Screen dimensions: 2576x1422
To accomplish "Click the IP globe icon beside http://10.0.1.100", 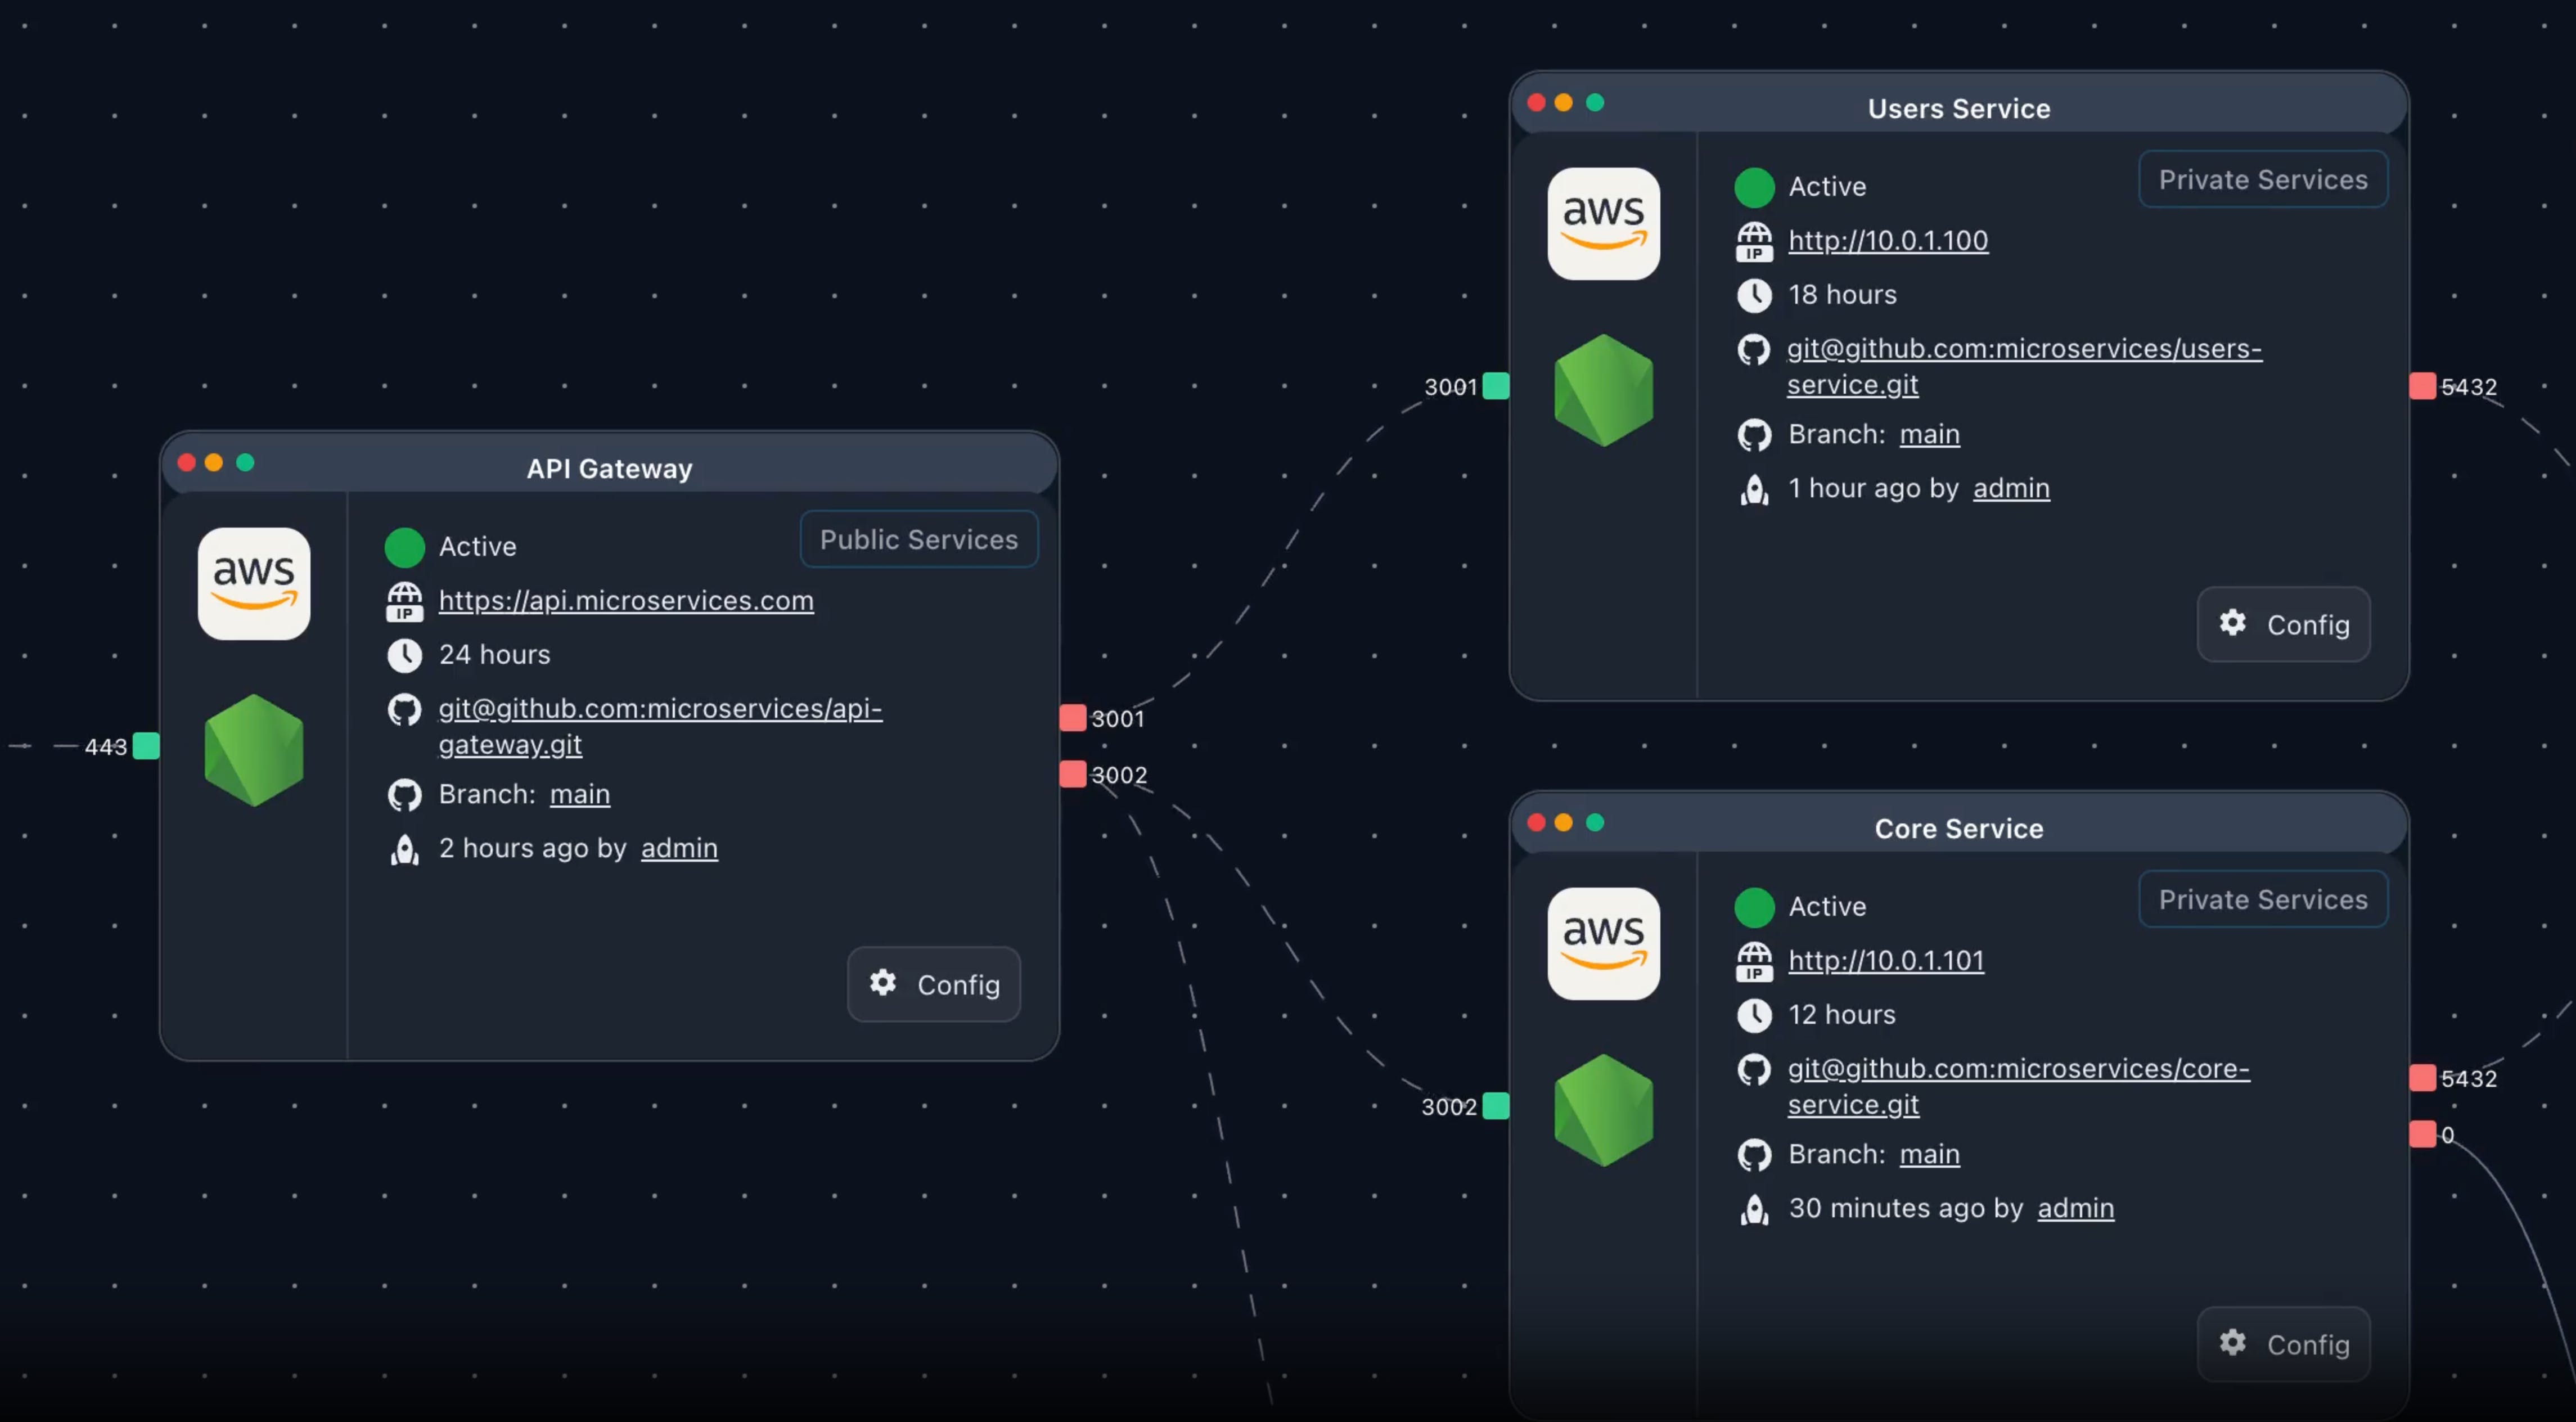I will [1753, 242].
